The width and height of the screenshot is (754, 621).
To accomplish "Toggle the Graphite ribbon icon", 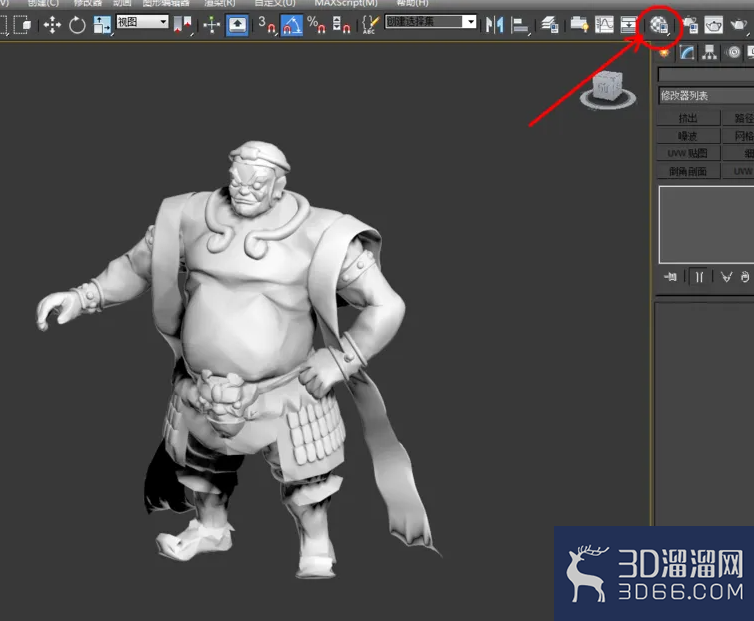I will point(579,24).
